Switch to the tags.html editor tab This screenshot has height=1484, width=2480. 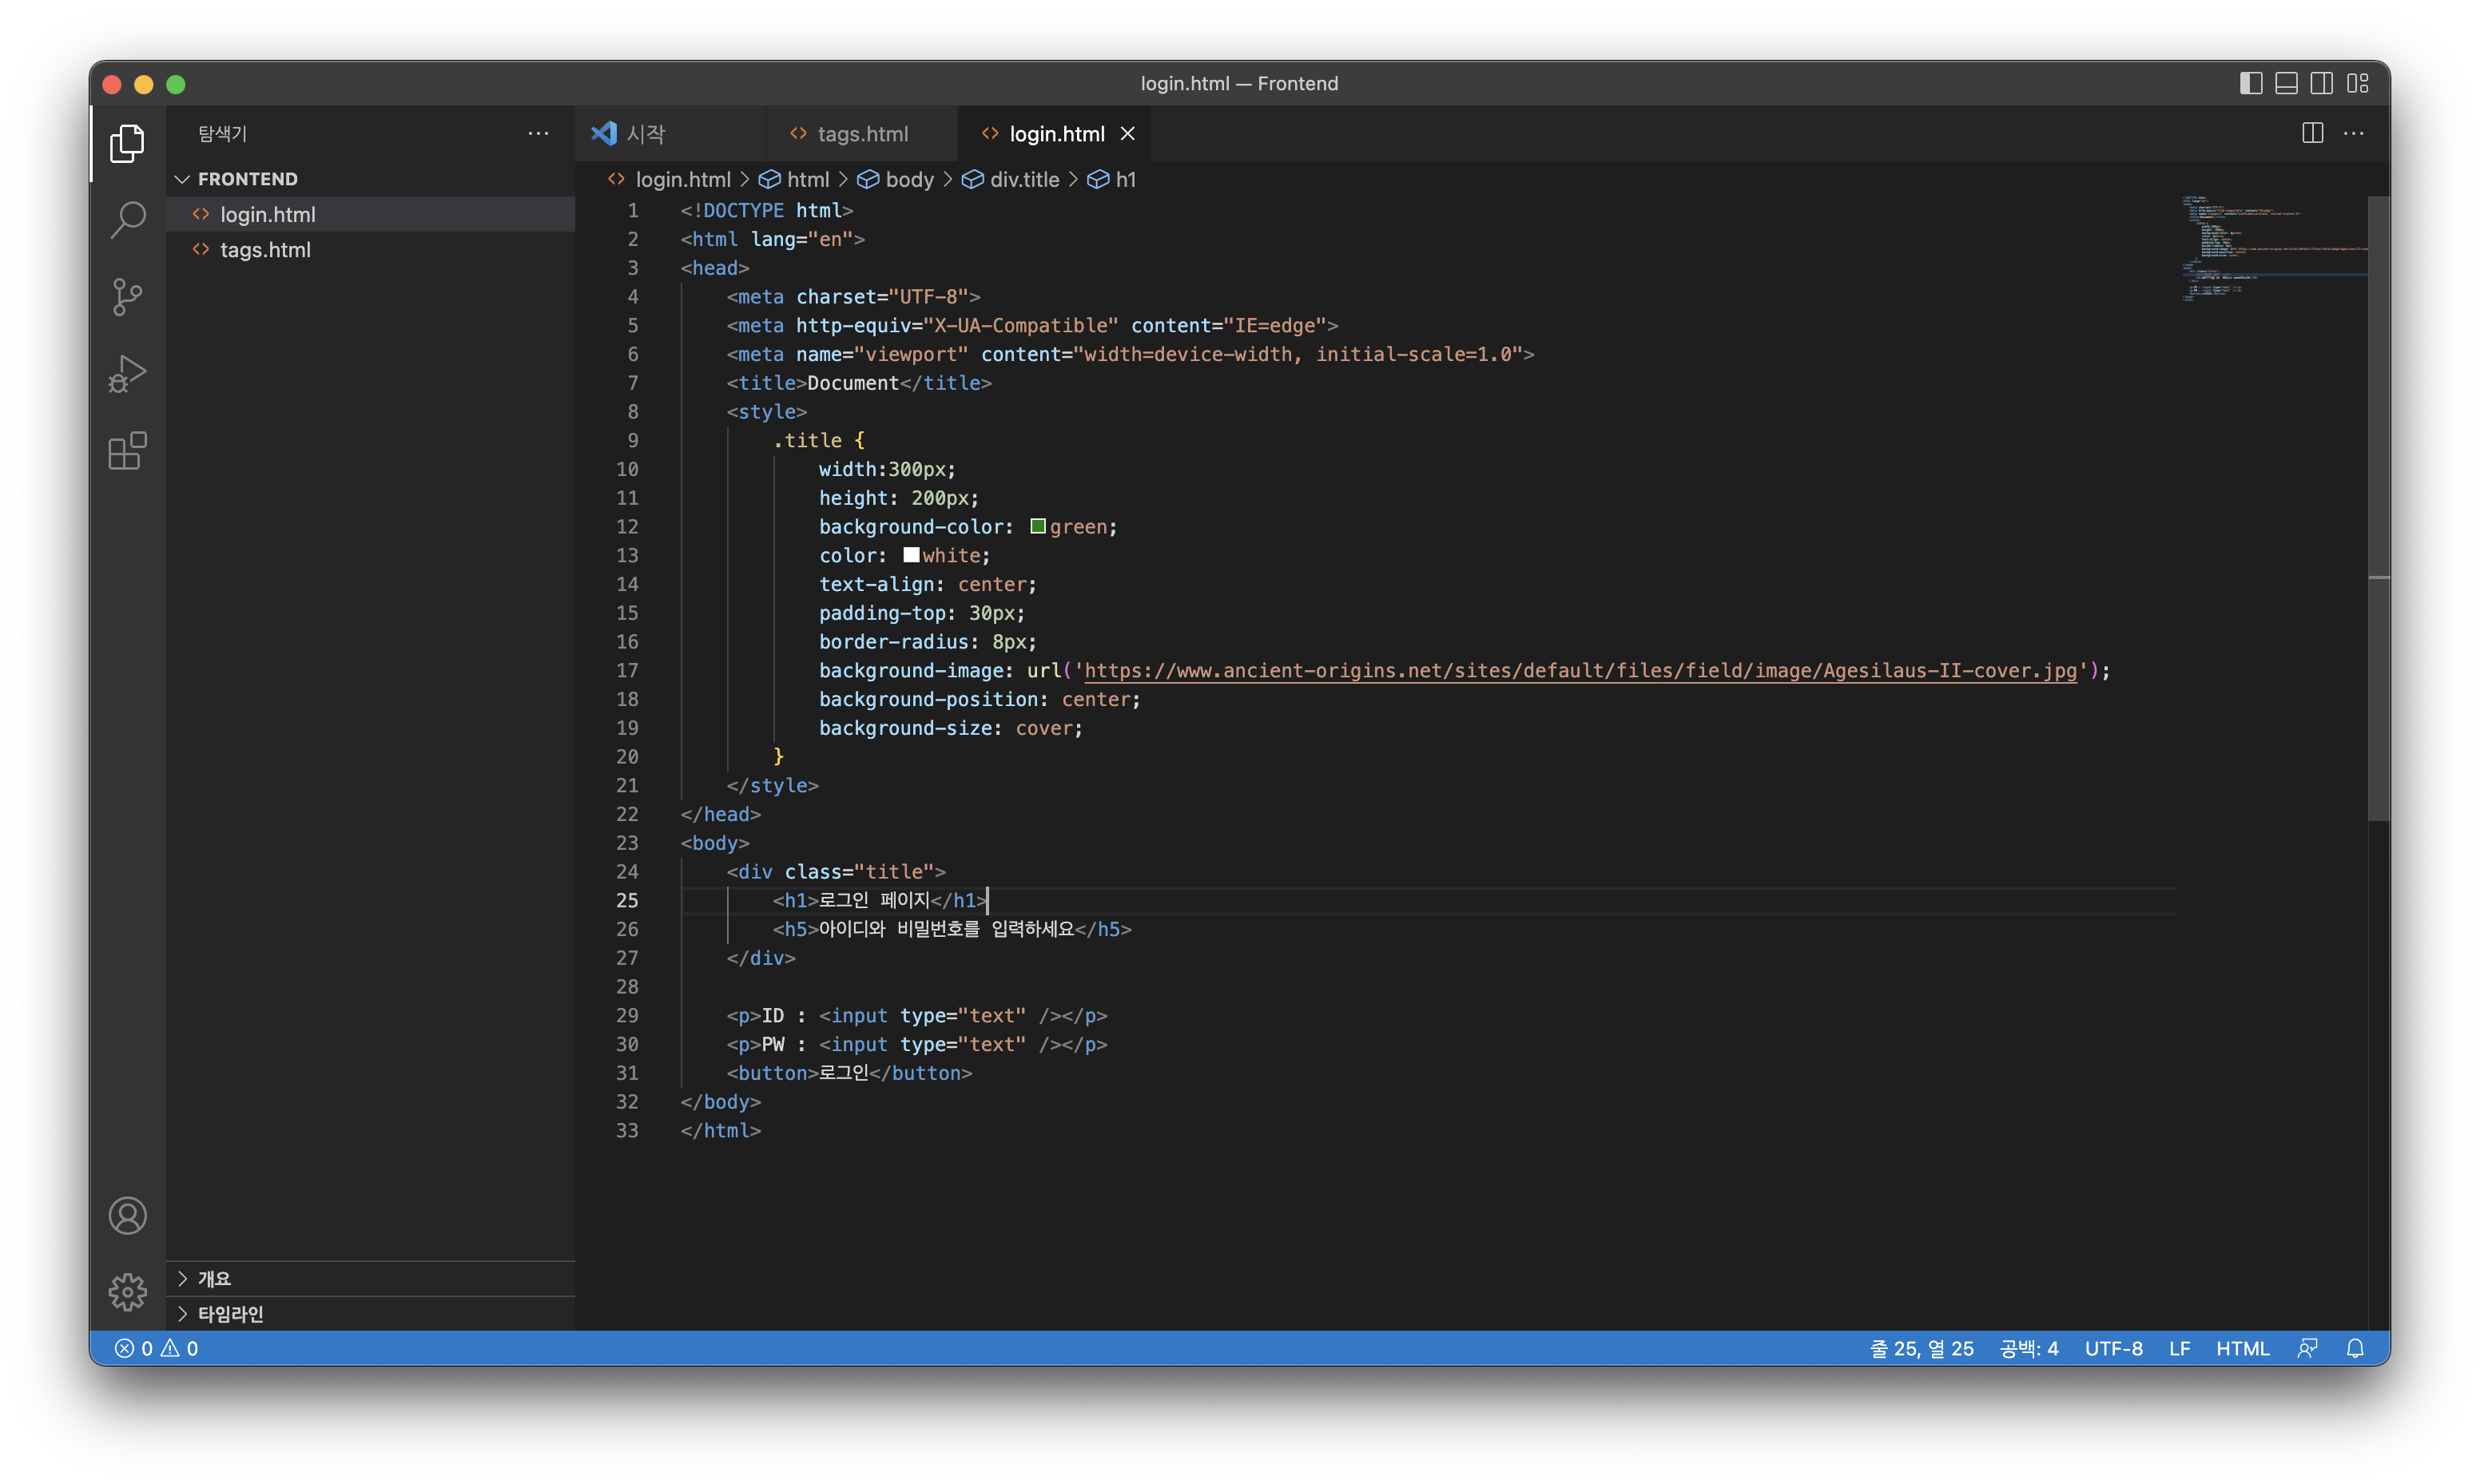pyautogui.click(x=861, y=134)
